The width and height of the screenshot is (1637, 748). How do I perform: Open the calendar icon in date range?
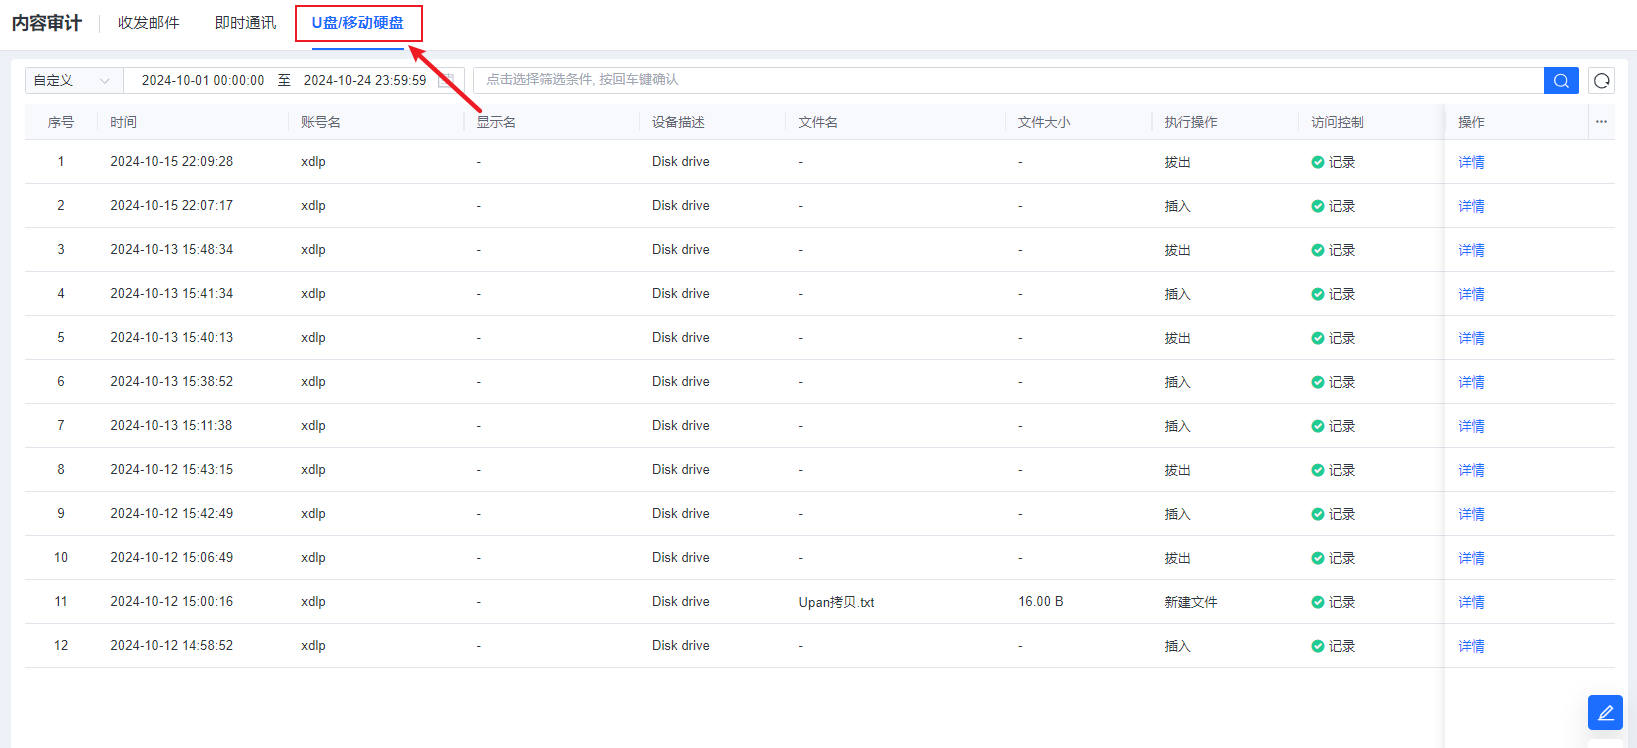(x=447, y=80)
